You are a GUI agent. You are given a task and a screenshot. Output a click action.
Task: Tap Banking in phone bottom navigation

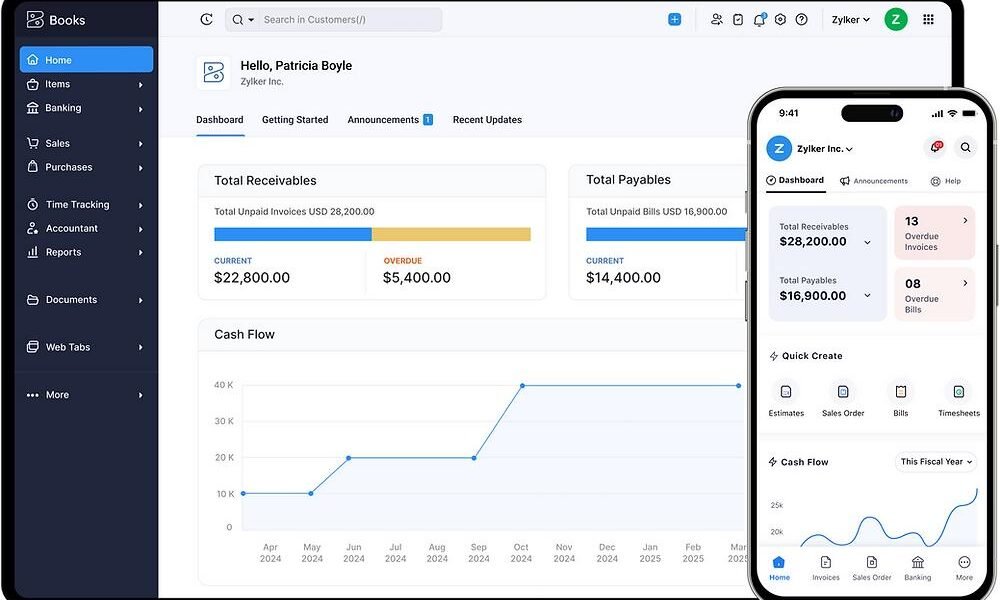click(x=918, y=568)
